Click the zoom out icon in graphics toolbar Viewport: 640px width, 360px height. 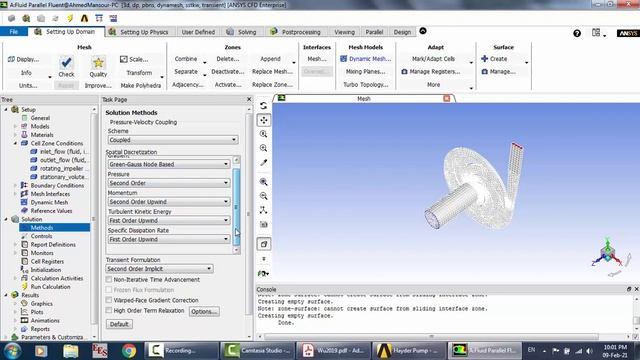point(263,196)
